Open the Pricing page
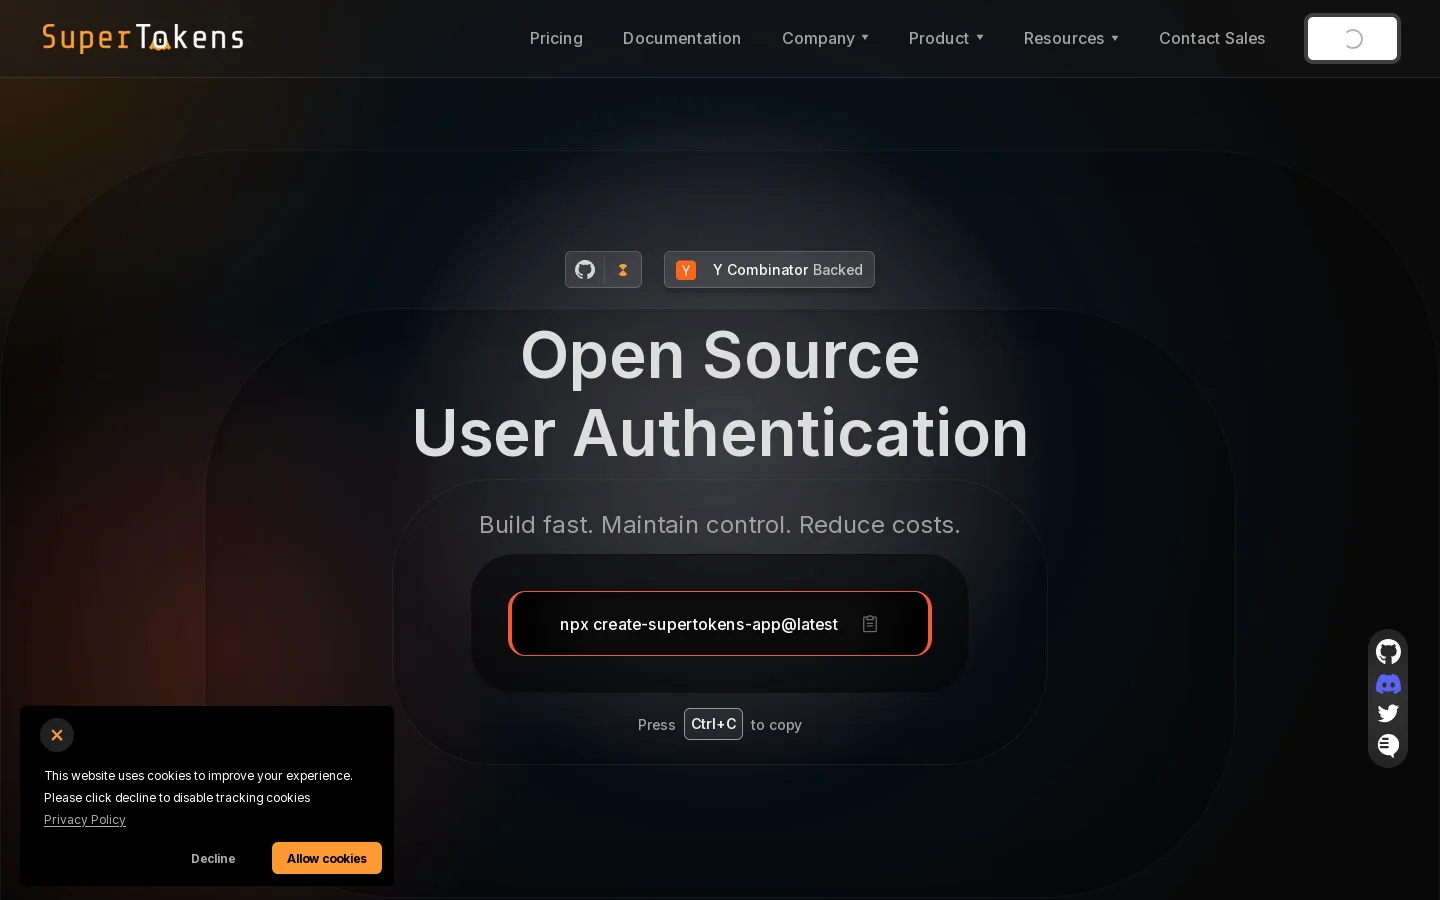 556,38
